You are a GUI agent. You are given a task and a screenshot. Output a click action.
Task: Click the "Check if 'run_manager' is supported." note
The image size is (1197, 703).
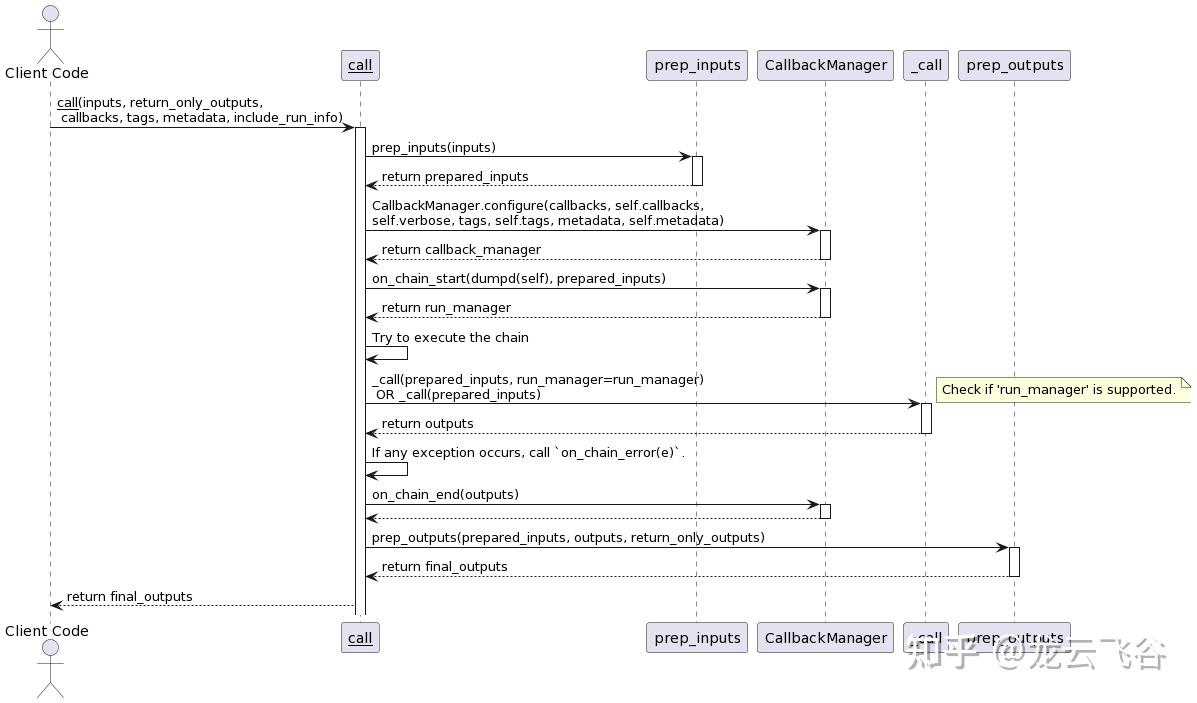pyautogui.click(x=1063, y=389)
